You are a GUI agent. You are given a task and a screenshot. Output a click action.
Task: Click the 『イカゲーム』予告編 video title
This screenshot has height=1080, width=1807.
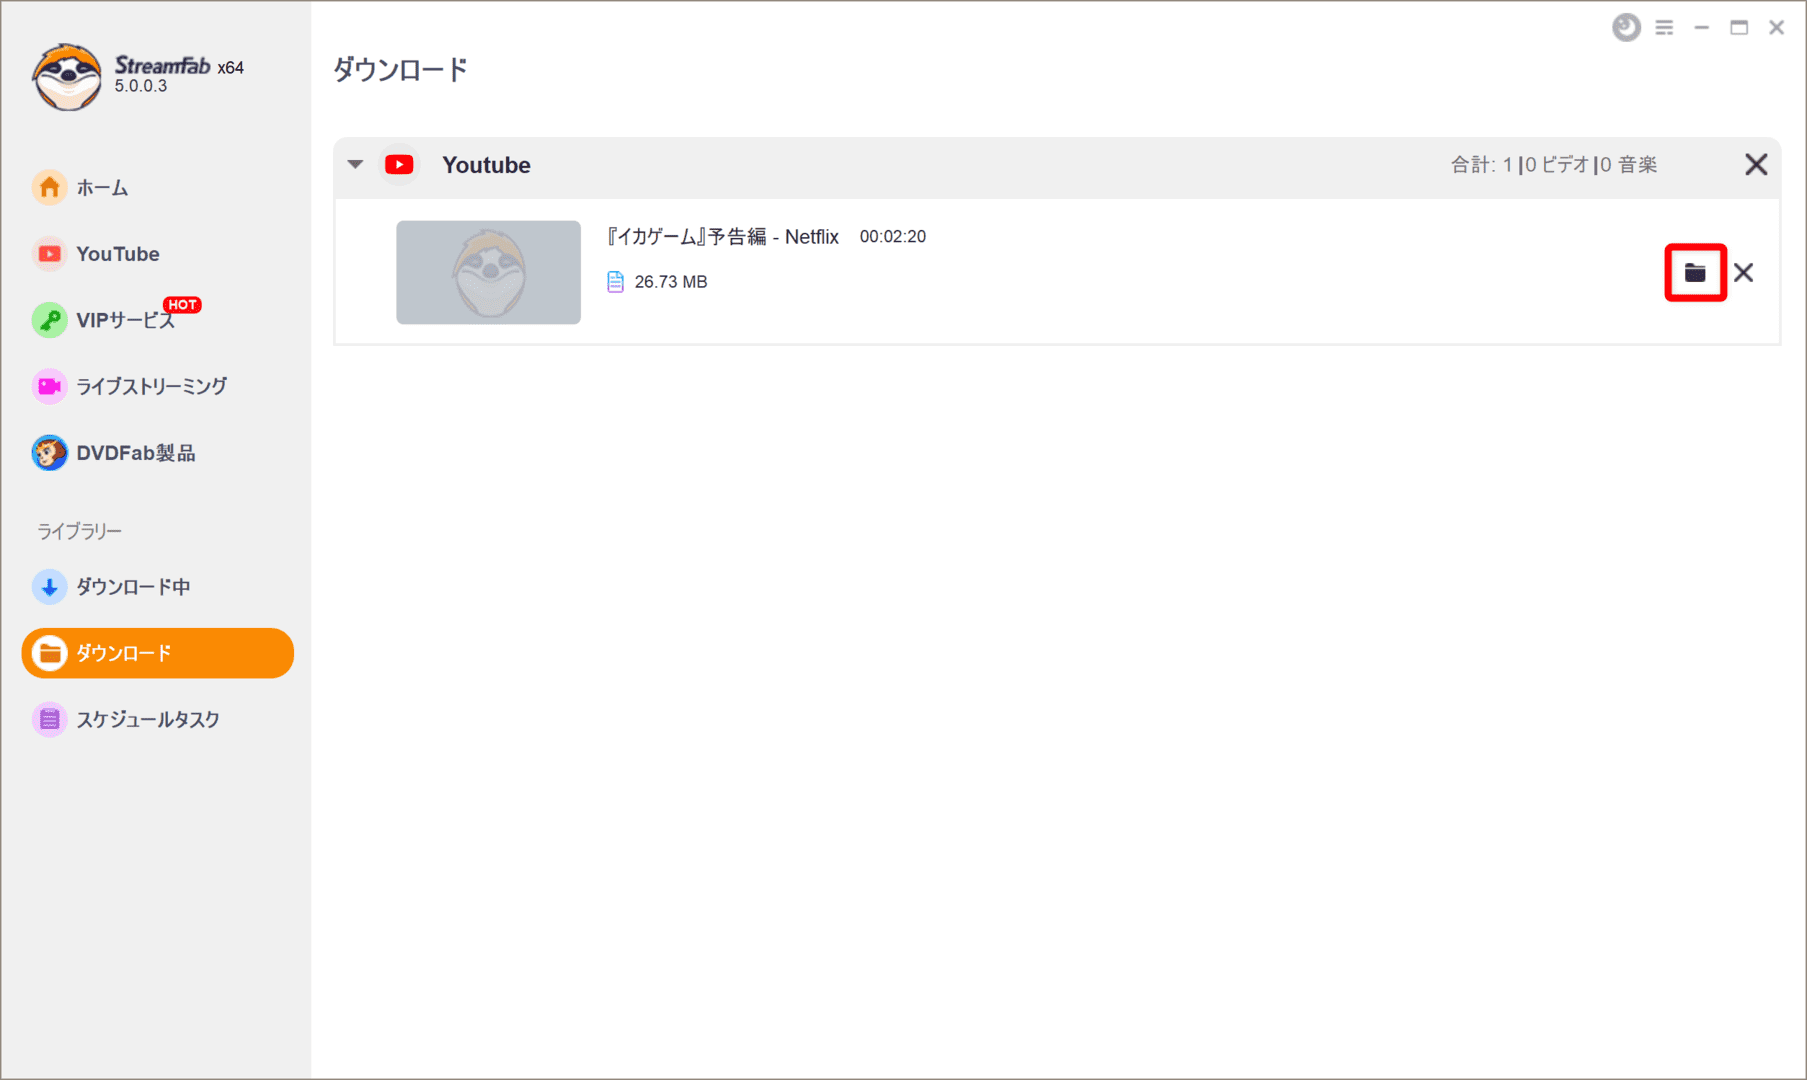(722, 236)
